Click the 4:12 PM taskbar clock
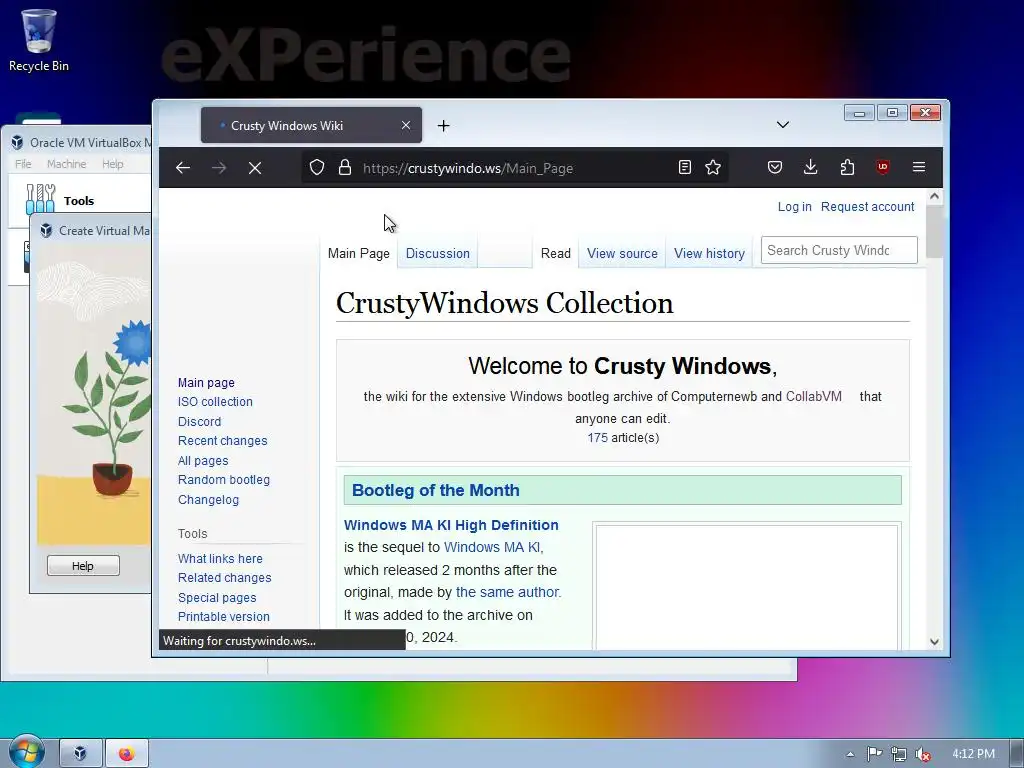This screenshot has width=1024, height=768. pos(973,754)
